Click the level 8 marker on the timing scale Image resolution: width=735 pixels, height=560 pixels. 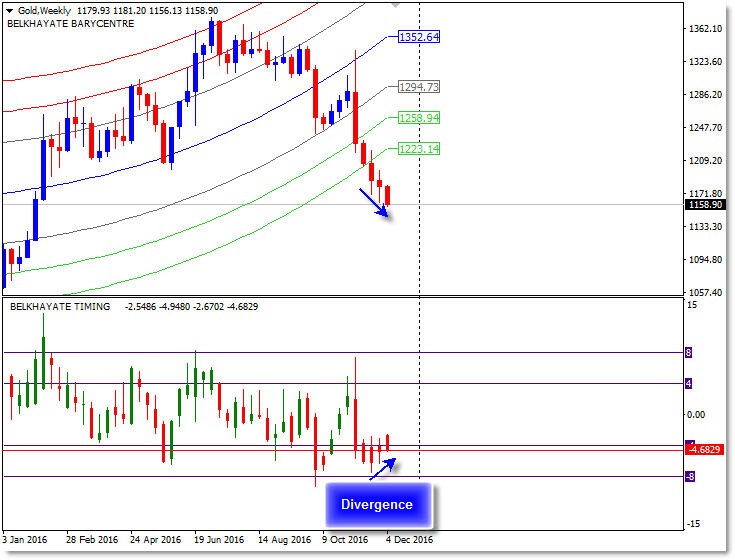click(689, 352)
